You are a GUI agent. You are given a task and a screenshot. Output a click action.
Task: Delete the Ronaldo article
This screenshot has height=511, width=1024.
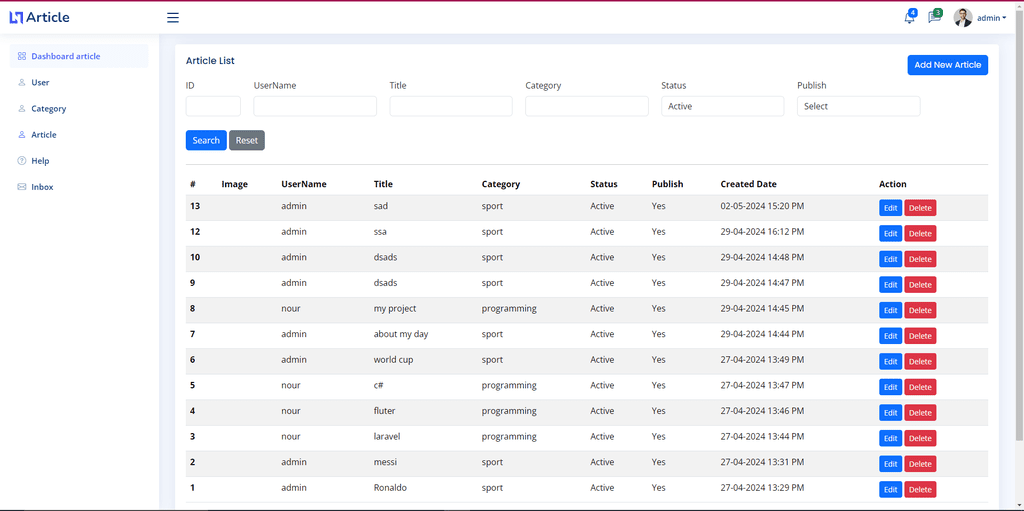[x=920, y=489]
